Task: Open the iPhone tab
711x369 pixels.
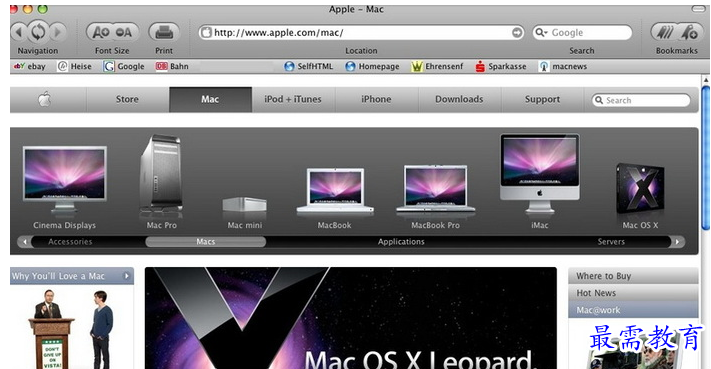Action: pos(376,99)
